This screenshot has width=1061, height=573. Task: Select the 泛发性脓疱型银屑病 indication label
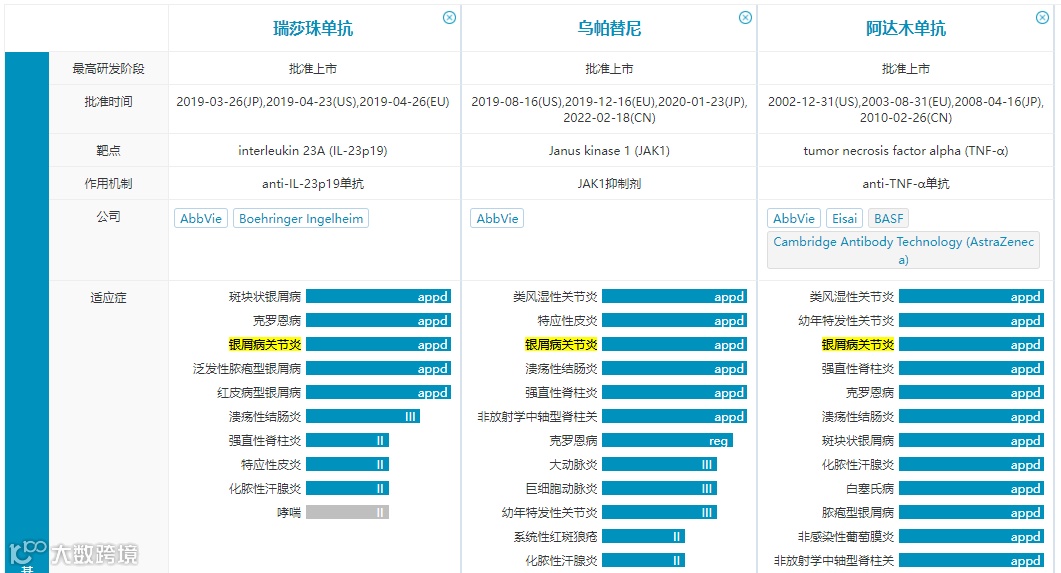(247, 369)
